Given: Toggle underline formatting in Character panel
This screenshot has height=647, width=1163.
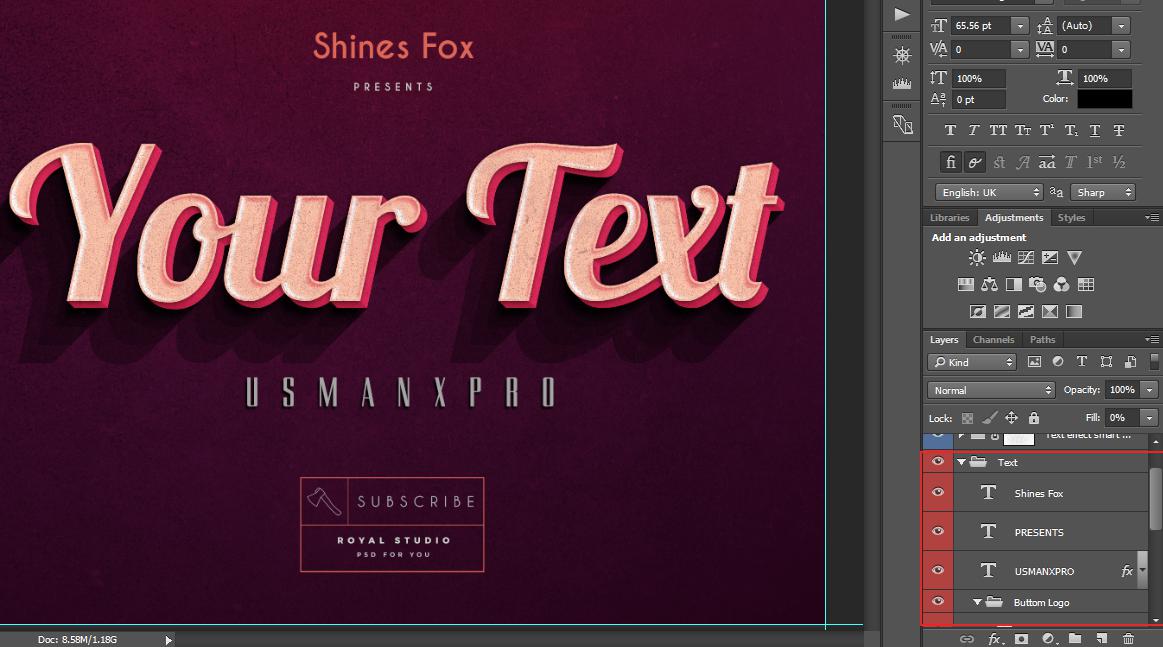Looking at the screenshot, I should tap(1094, 129).
